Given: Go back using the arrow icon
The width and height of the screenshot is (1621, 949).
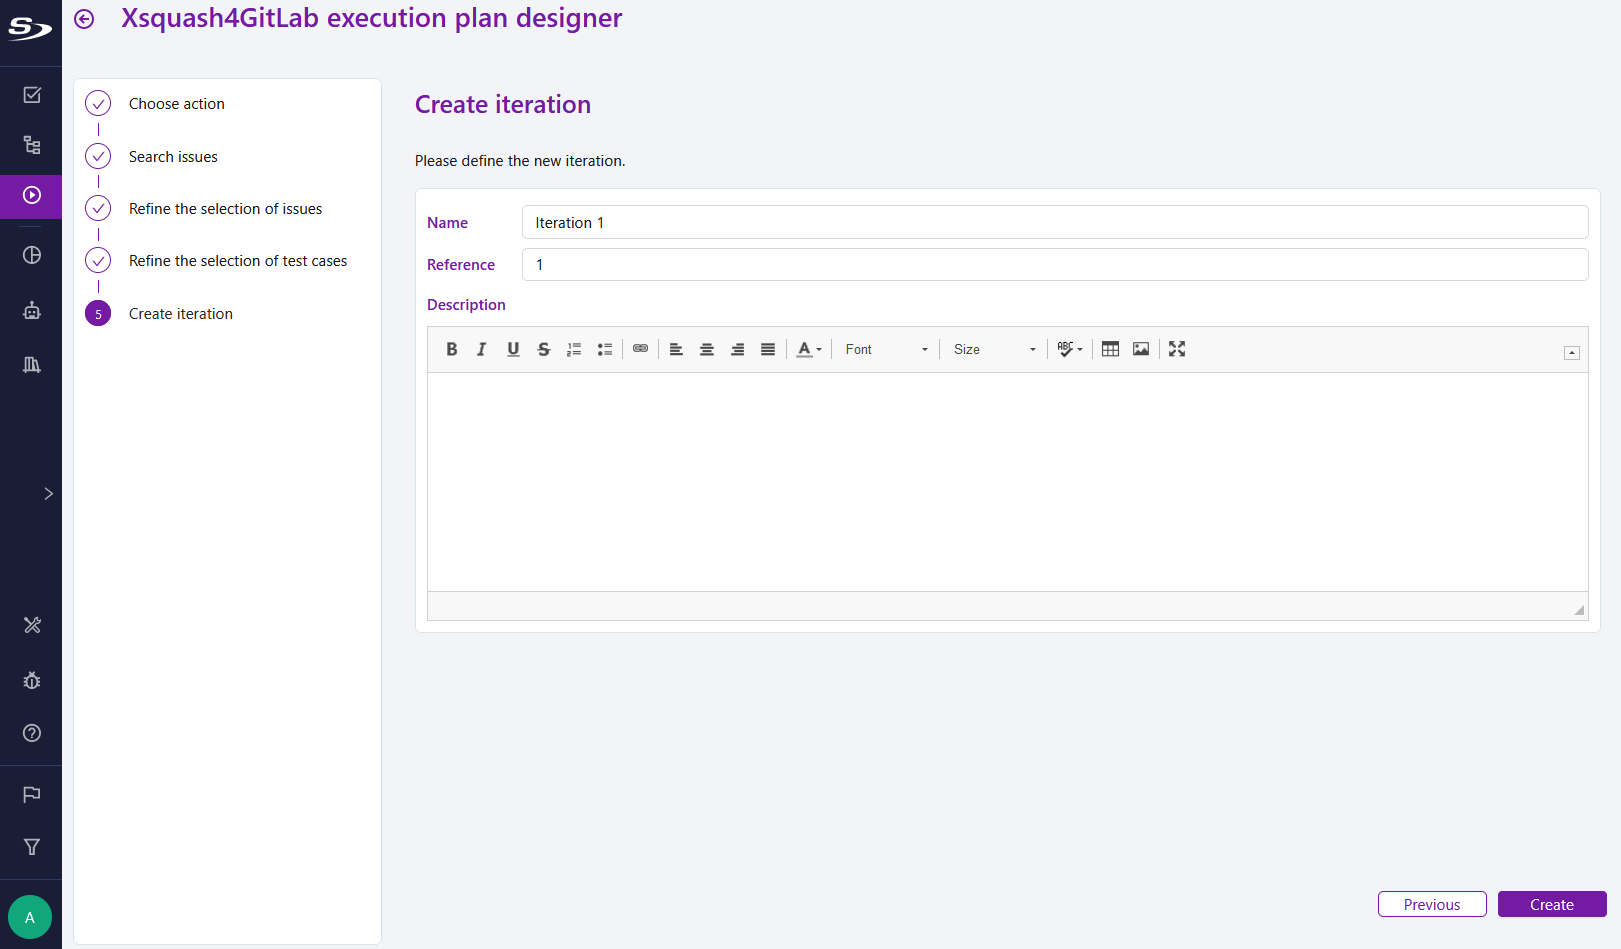Looking at the screenshot, I should pos(85,19).
